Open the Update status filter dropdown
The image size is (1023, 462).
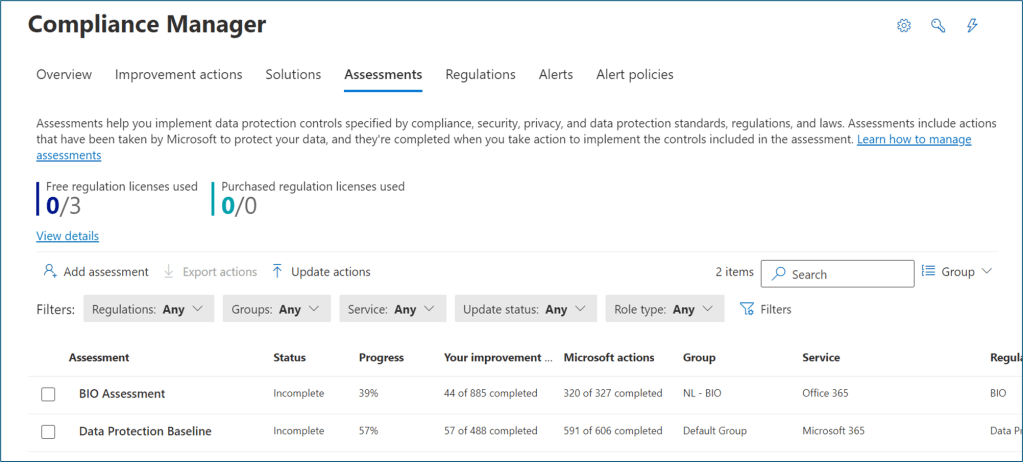point(525,309)
